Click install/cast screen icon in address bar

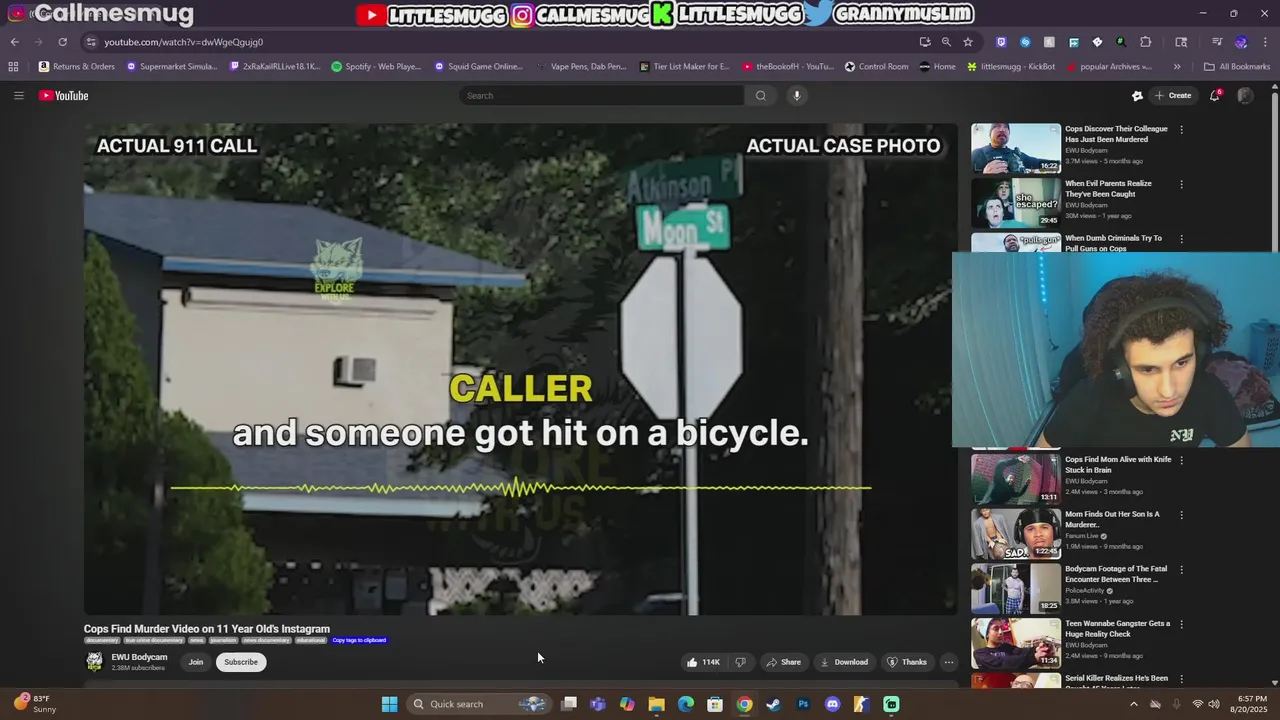(925, 42)
